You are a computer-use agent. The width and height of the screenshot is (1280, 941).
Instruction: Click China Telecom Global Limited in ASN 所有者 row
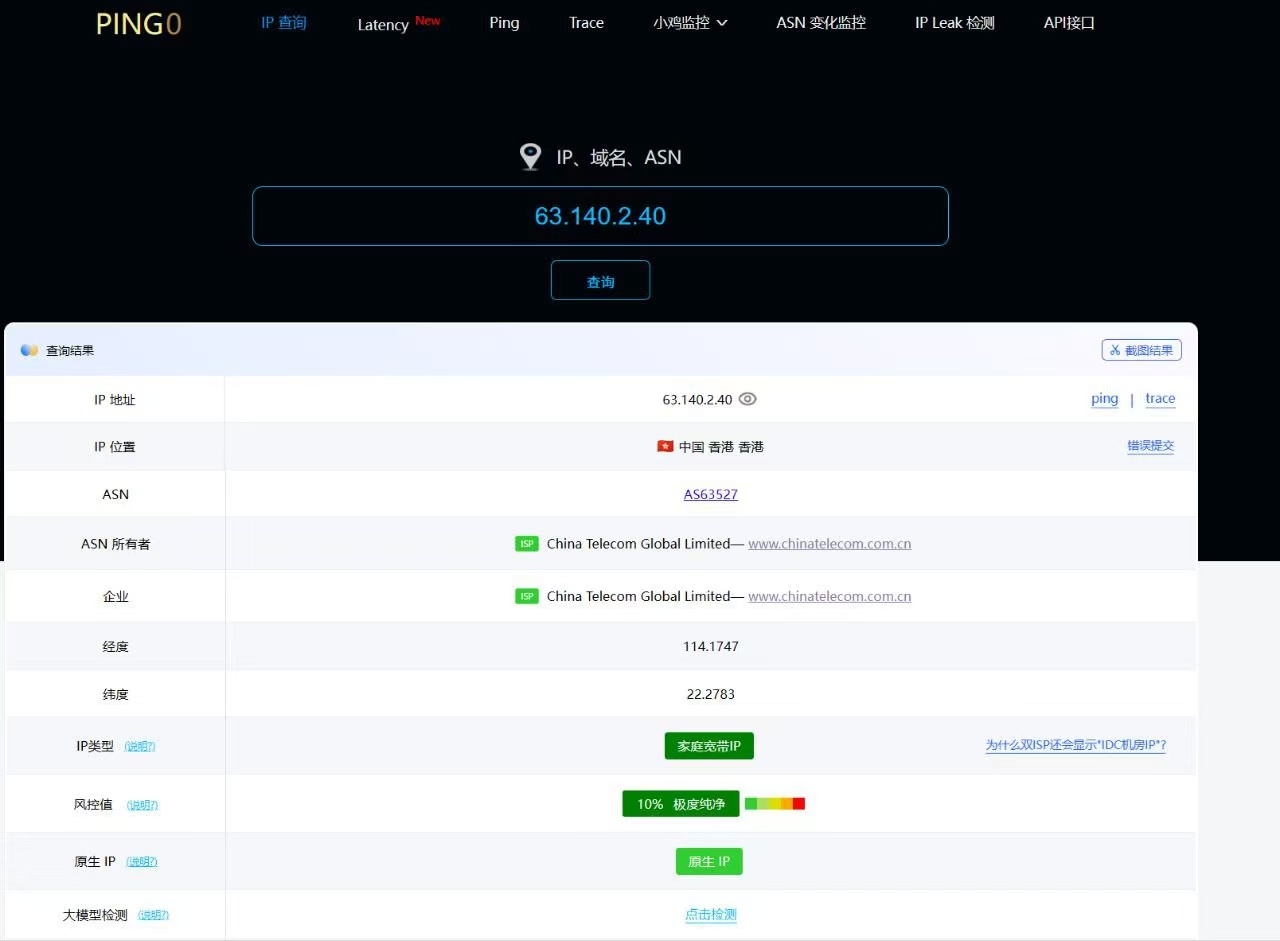(x=638, y=544)
